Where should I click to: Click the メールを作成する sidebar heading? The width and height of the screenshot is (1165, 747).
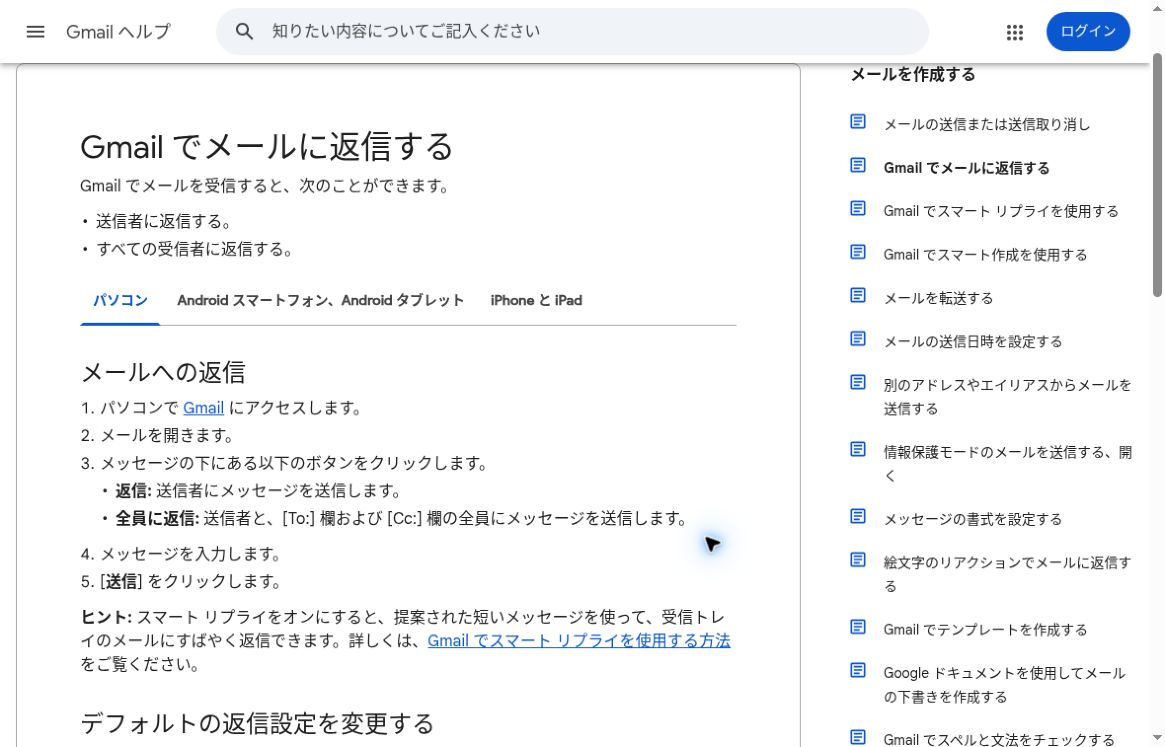click(912, 74)
